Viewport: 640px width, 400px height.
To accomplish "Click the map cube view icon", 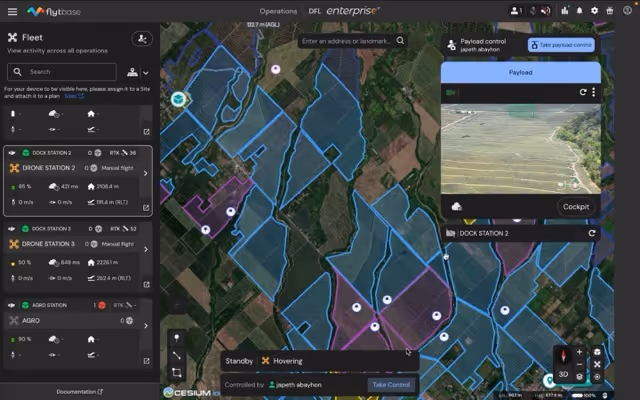I will click(x=597, y=352).
